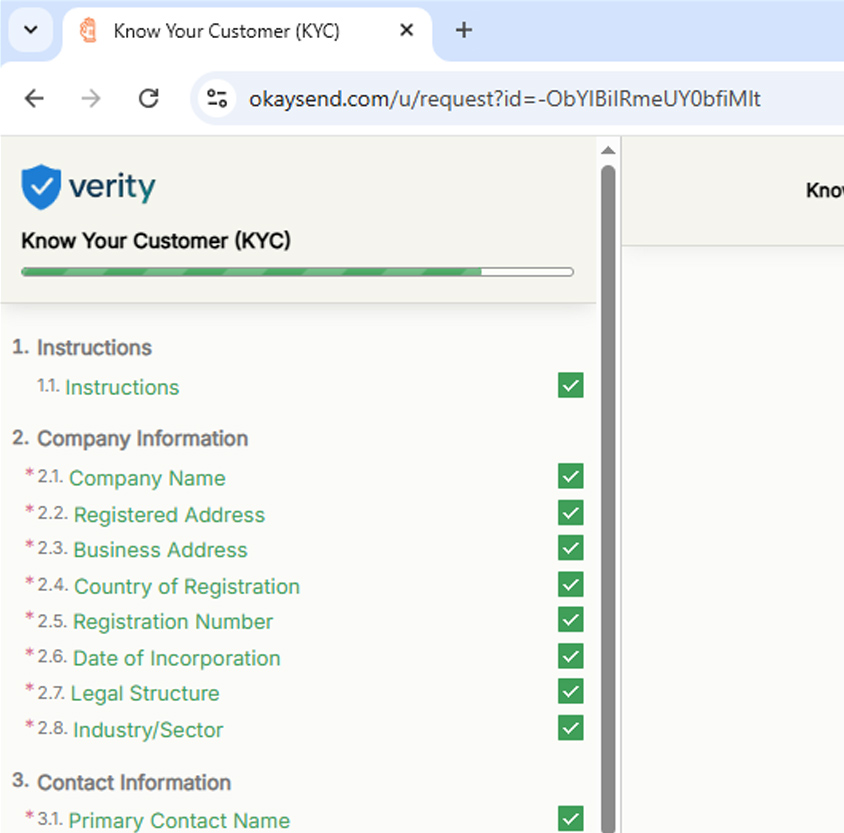This screenshot has height=833, width=844.
Task: Navigate back with the browser back arrow
Action: tap(34, 98)
